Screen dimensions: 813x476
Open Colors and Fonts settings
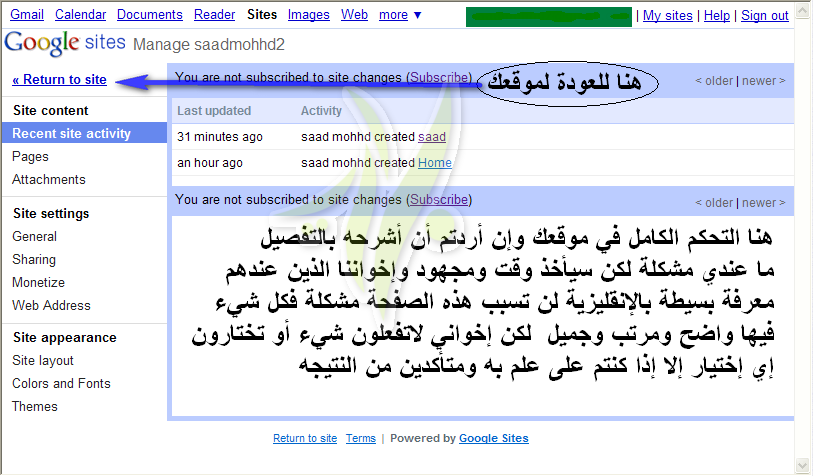(61, 383)
